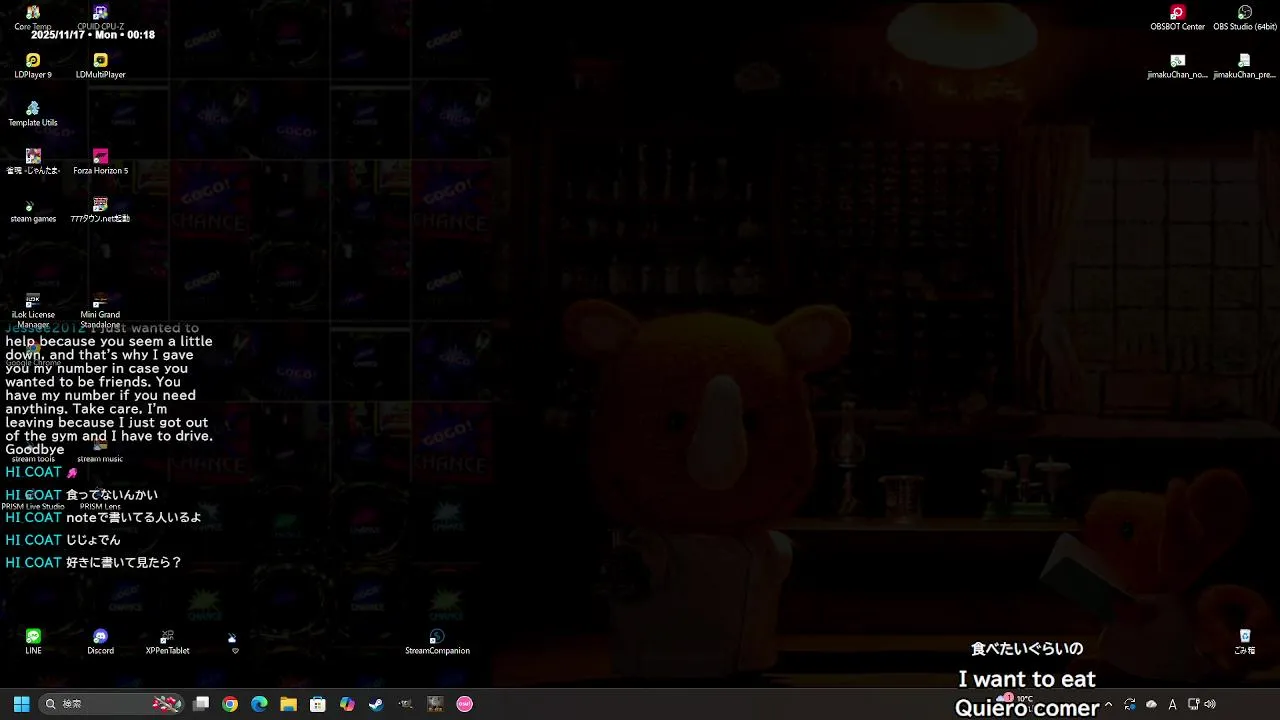The height and width of the screenshot is (720, 1280).
Task: Open the CPUID CPU-Z desktop shortcut
Action: pos(100,17)
